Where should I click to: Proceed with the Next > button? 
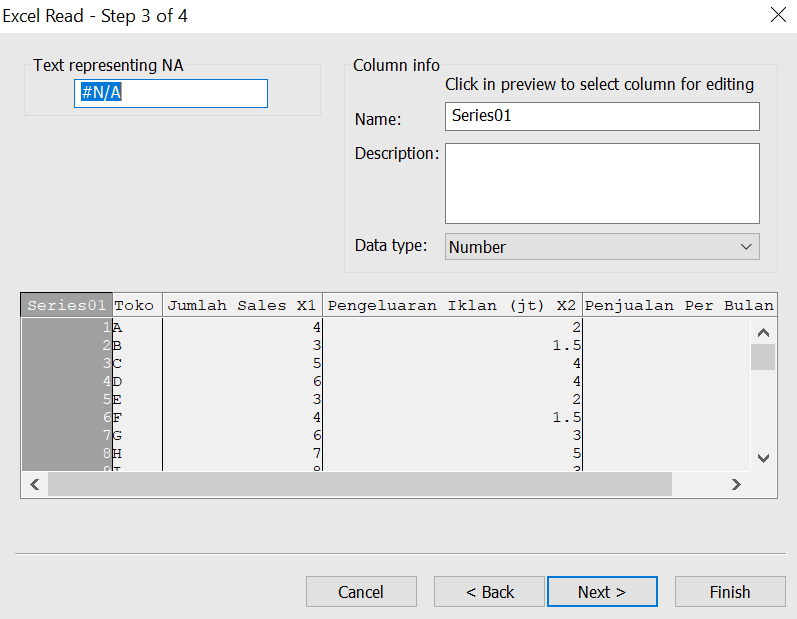click(x=602, y=592)
